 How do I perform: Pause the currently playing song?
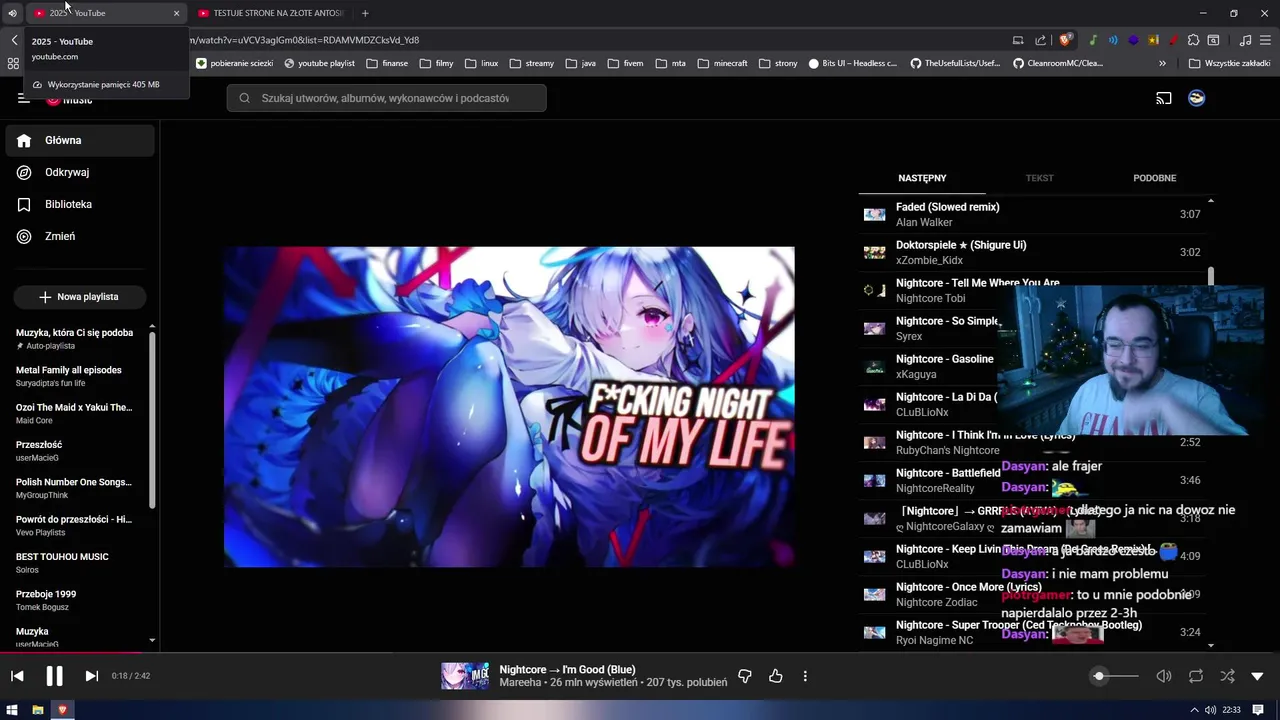click(54, 676)
